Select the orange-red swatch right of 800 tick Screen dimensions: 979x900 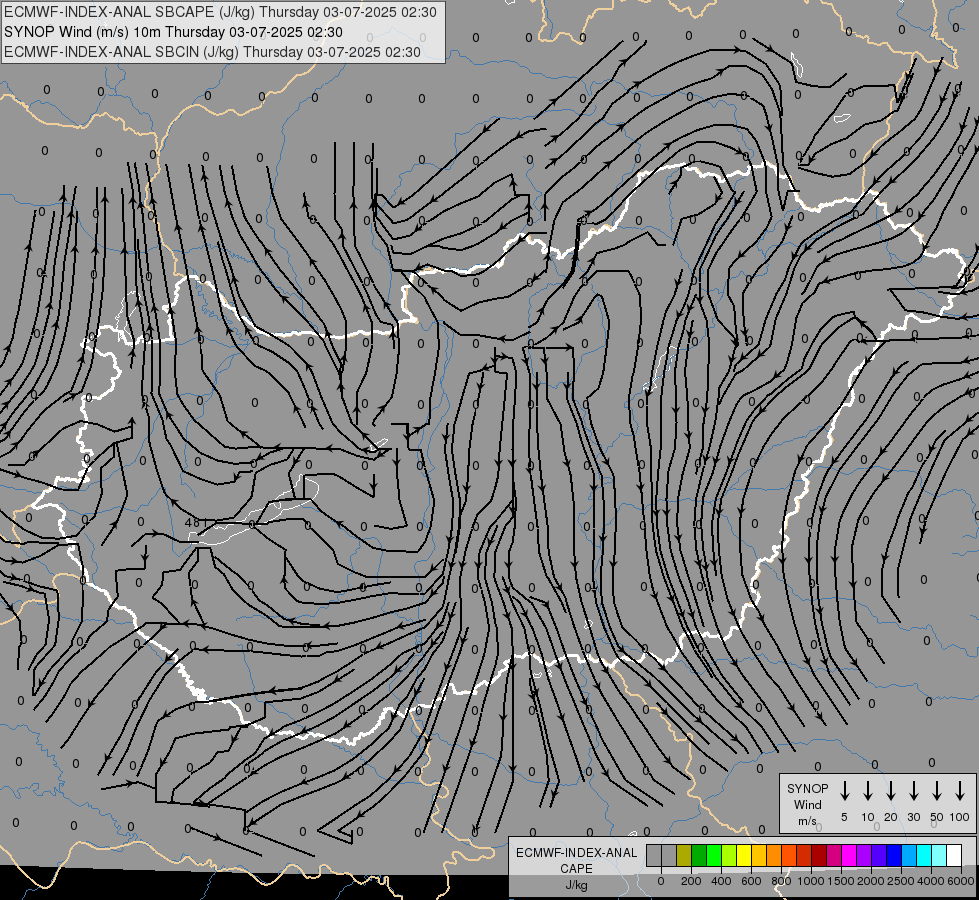(789, 856)
